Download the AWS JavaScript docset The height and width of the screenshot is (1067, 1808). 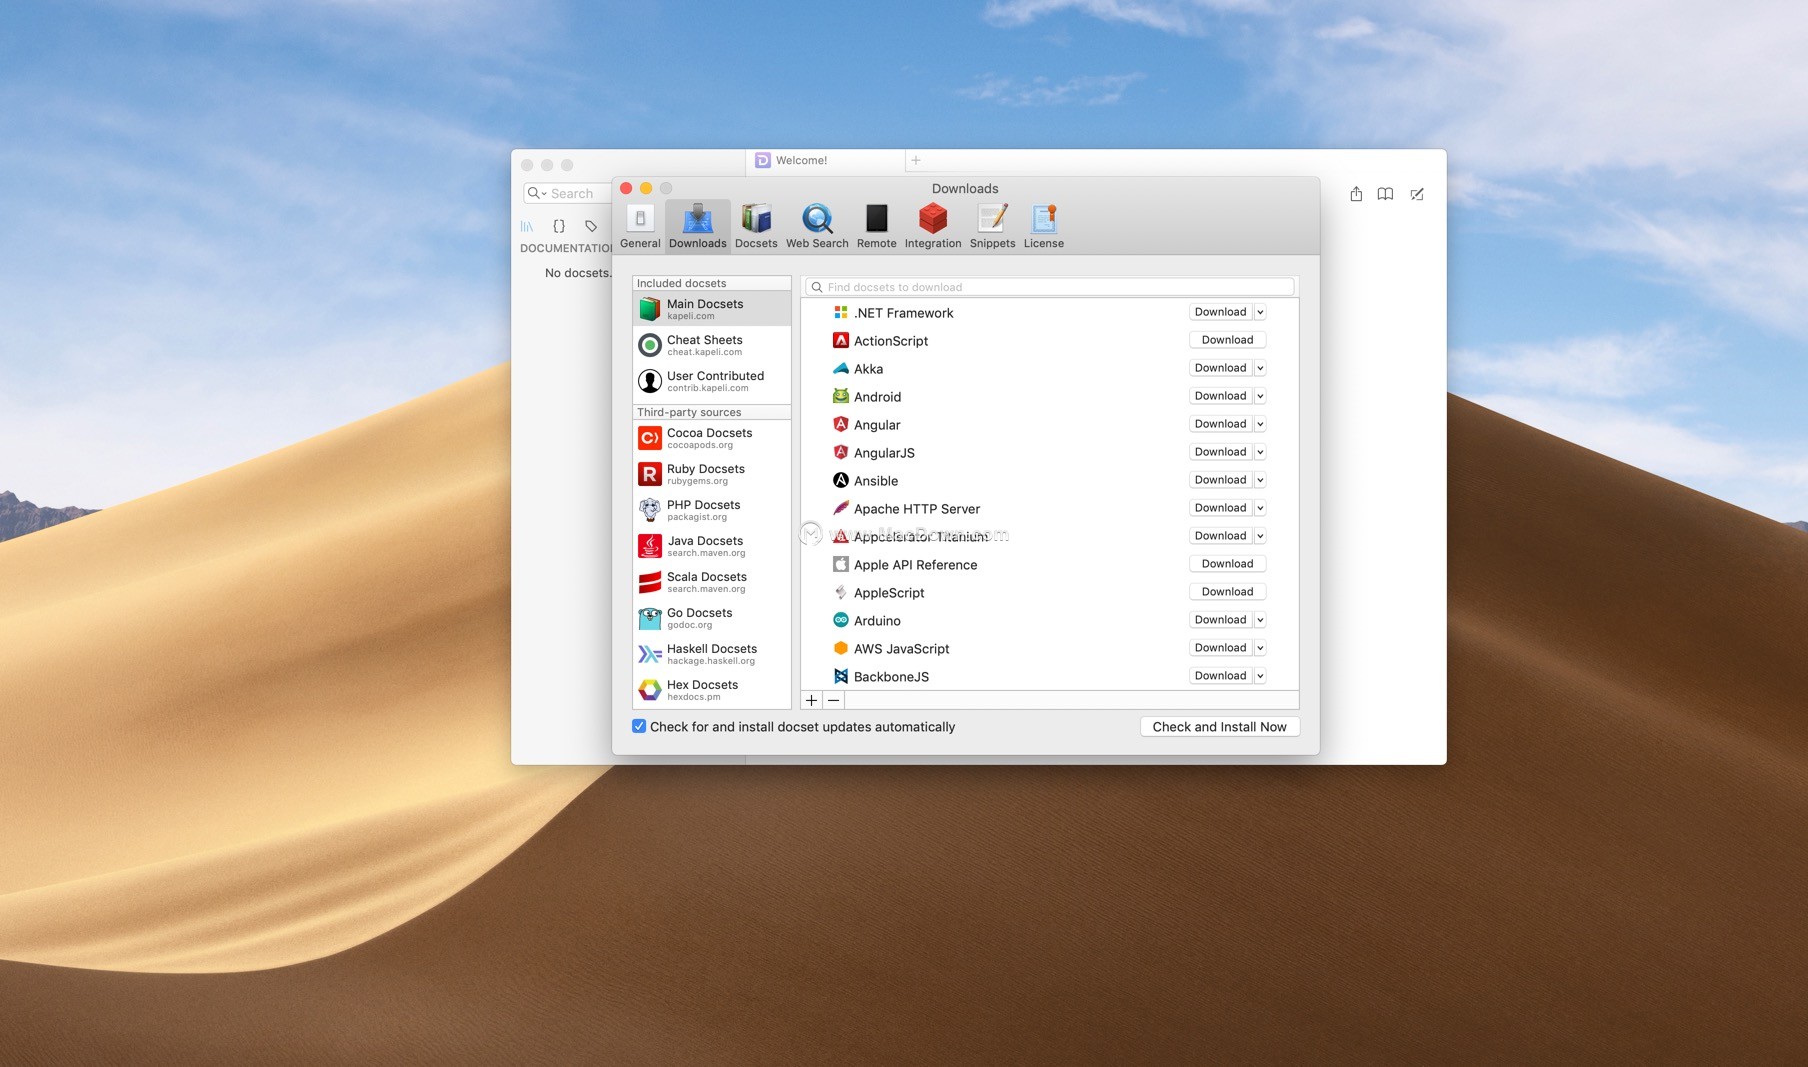click(1221, 648)
